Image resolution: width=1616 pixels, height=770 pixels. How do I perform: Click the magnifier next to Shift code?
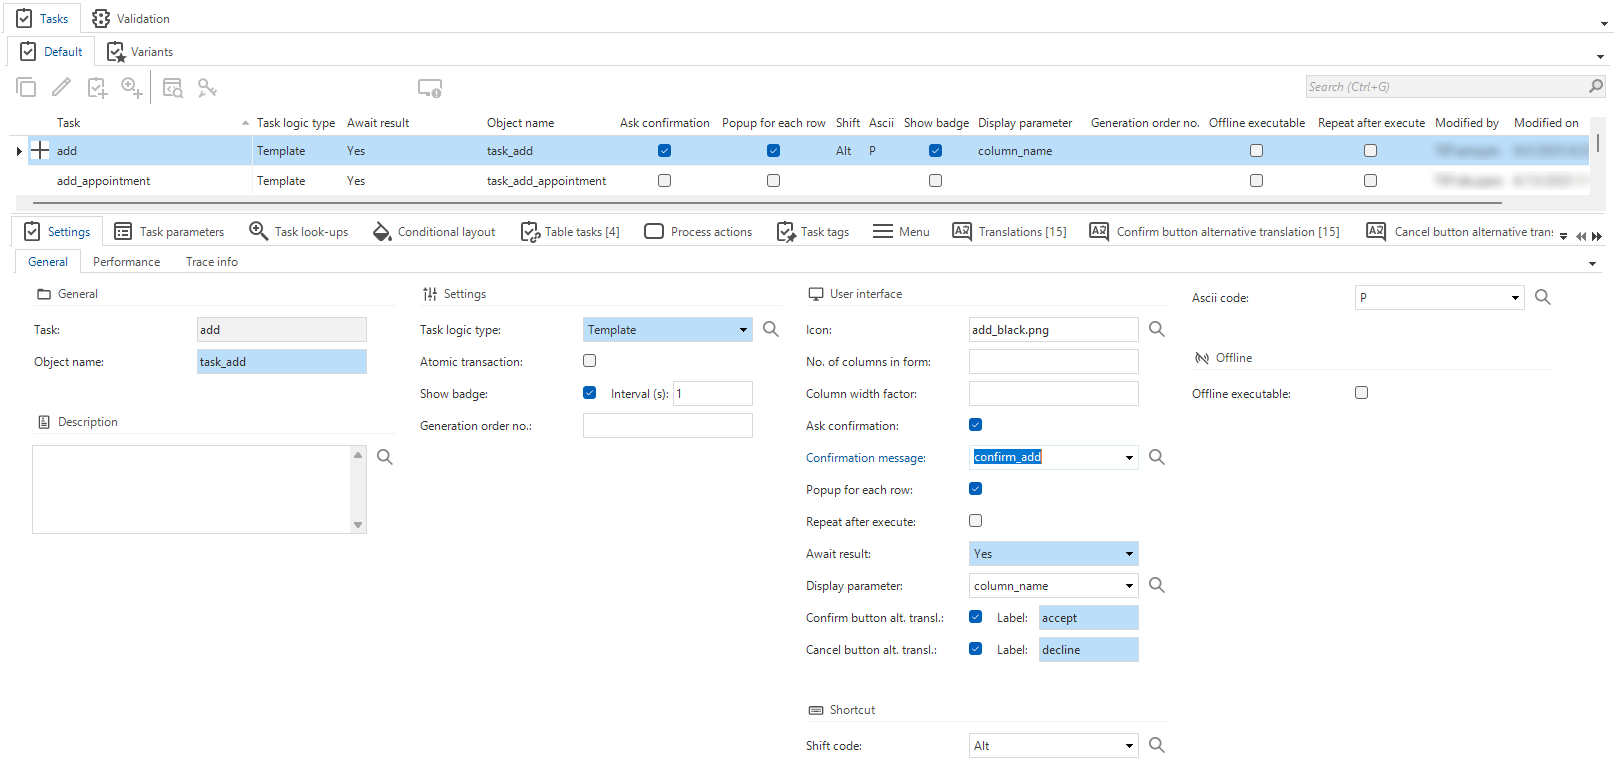[1157, 745]
